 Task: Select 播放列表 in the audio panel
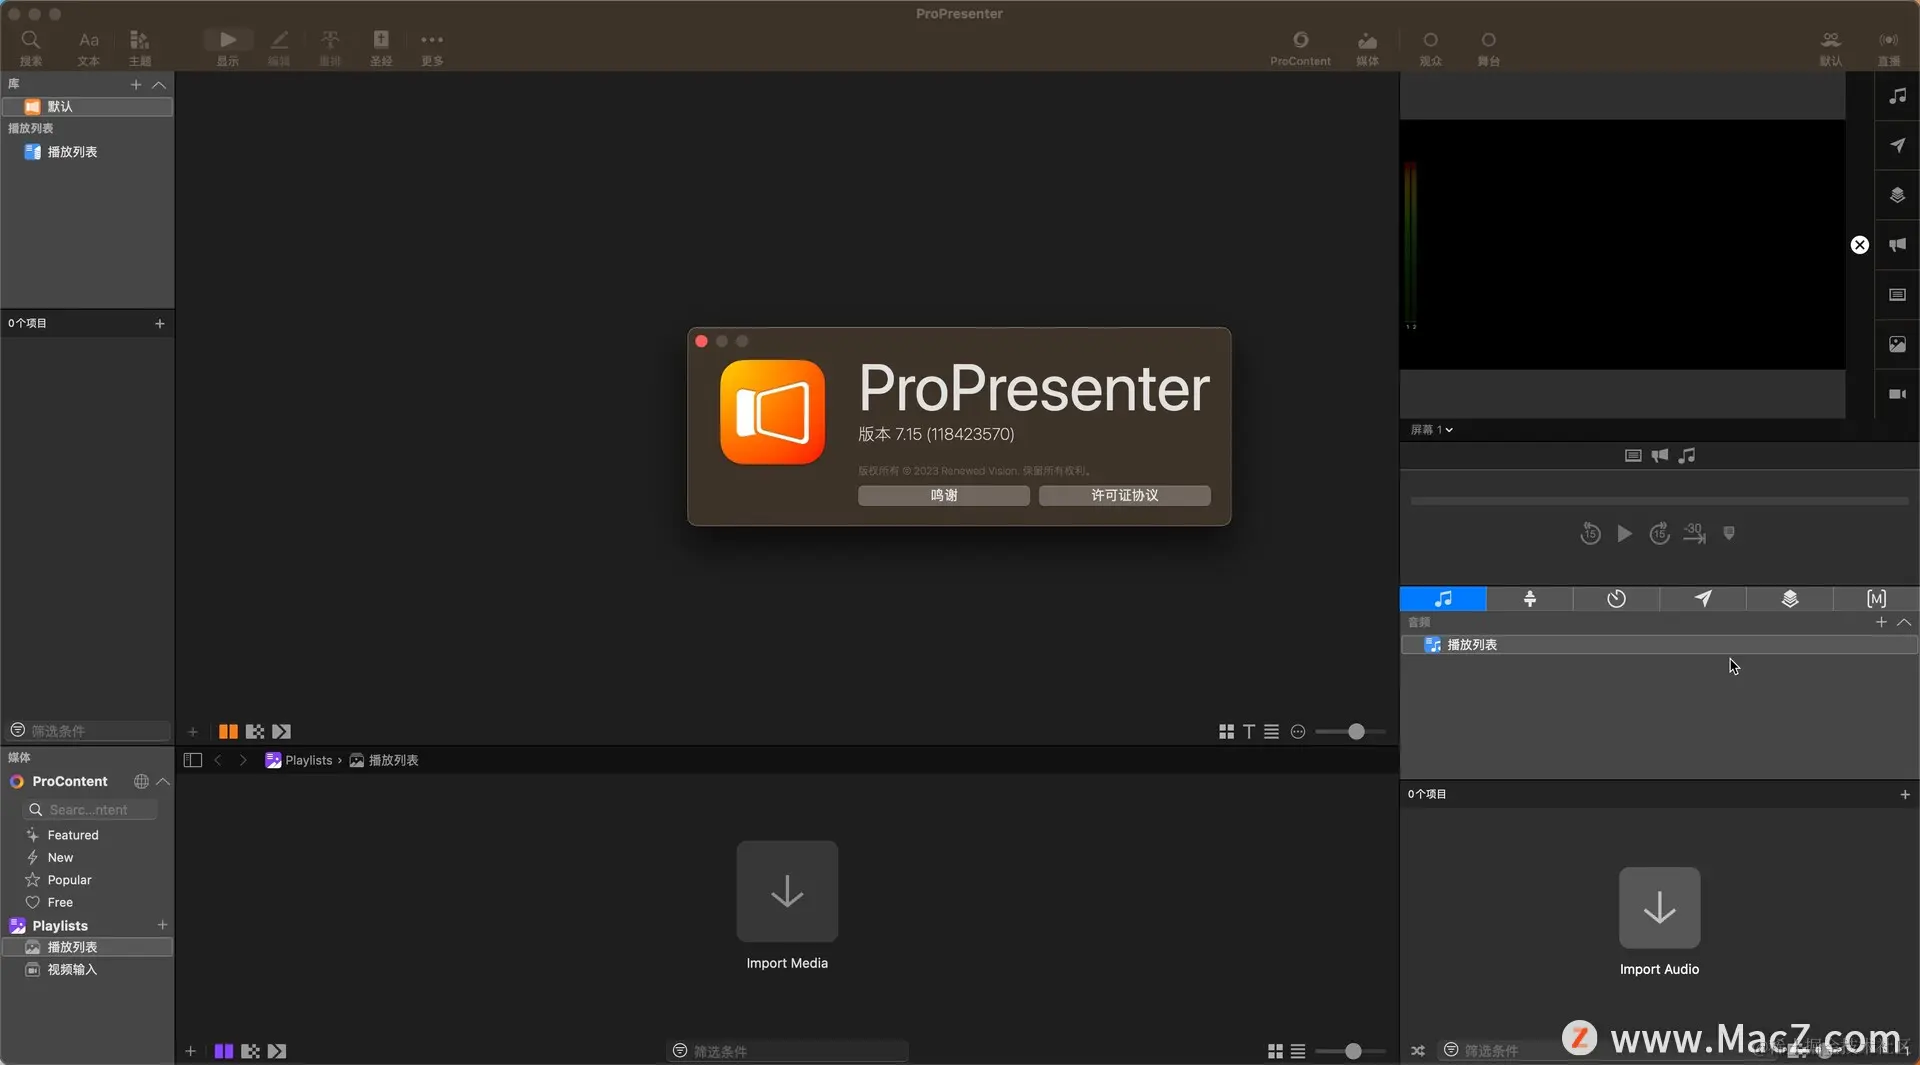1659,645
